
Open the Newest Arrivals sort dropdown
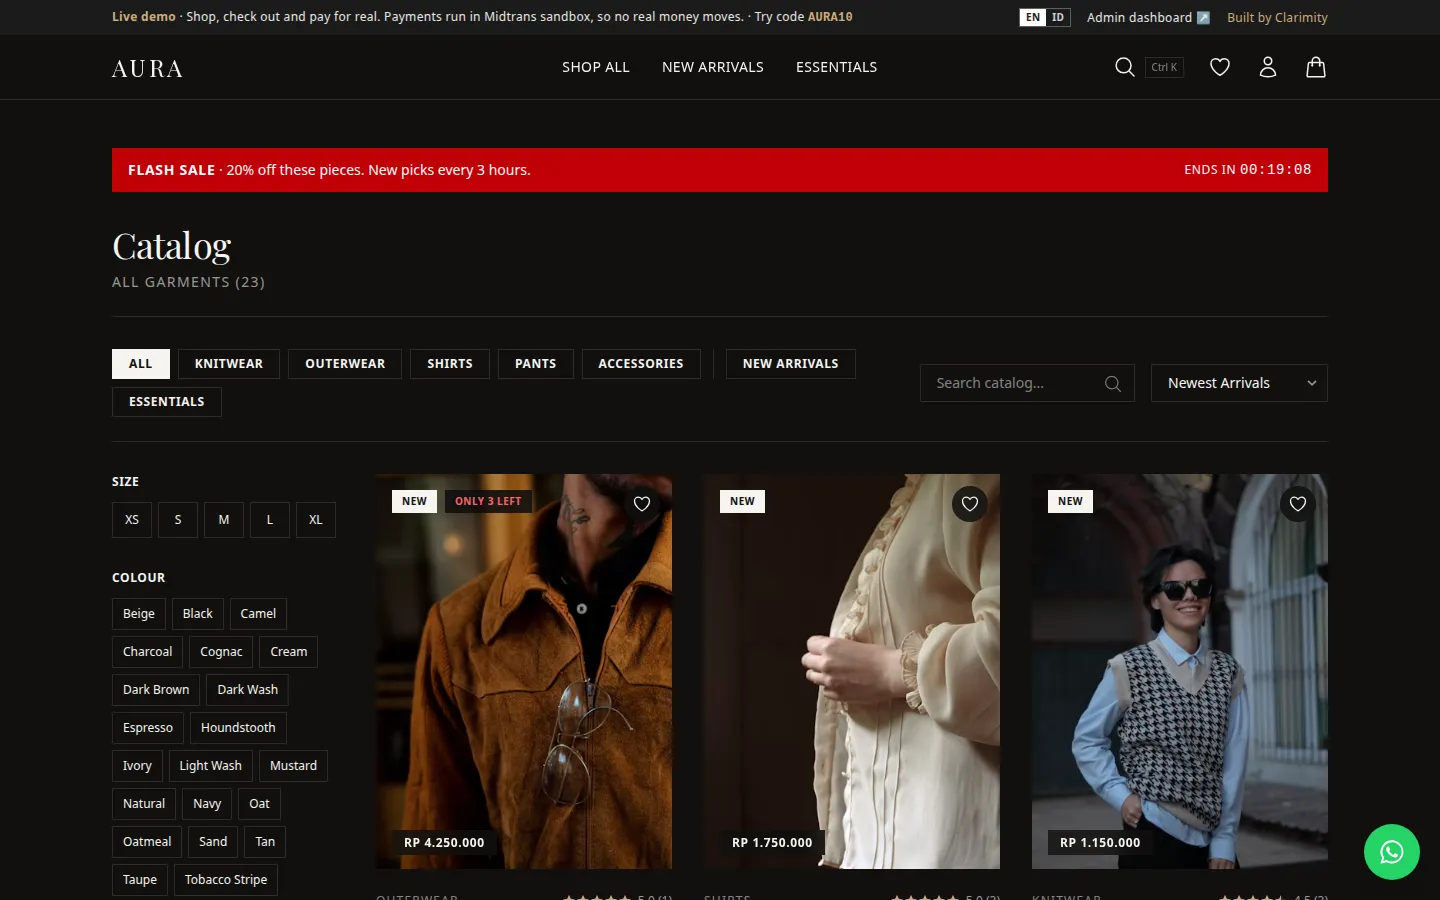(x=1240, y=383)
